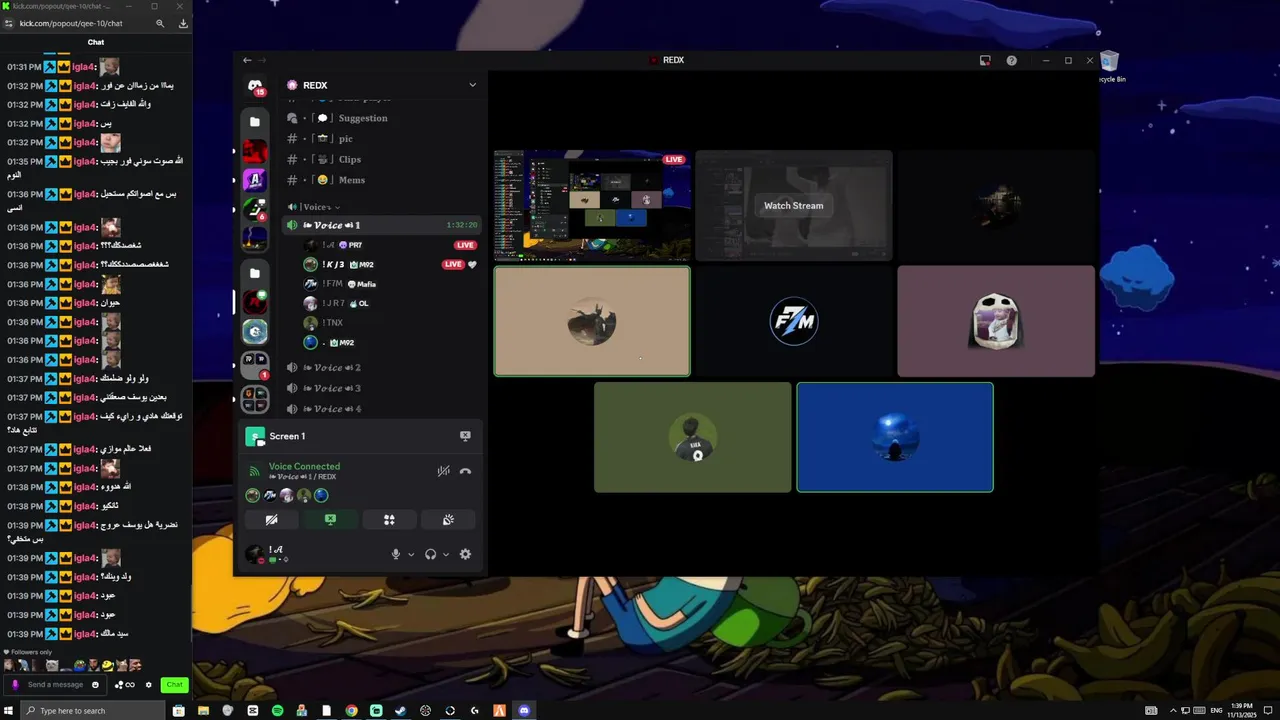Viewport: 1280px width, 720px height.
Task: Open Discord direct messages home icon
Action: click(x=255, y=87)
